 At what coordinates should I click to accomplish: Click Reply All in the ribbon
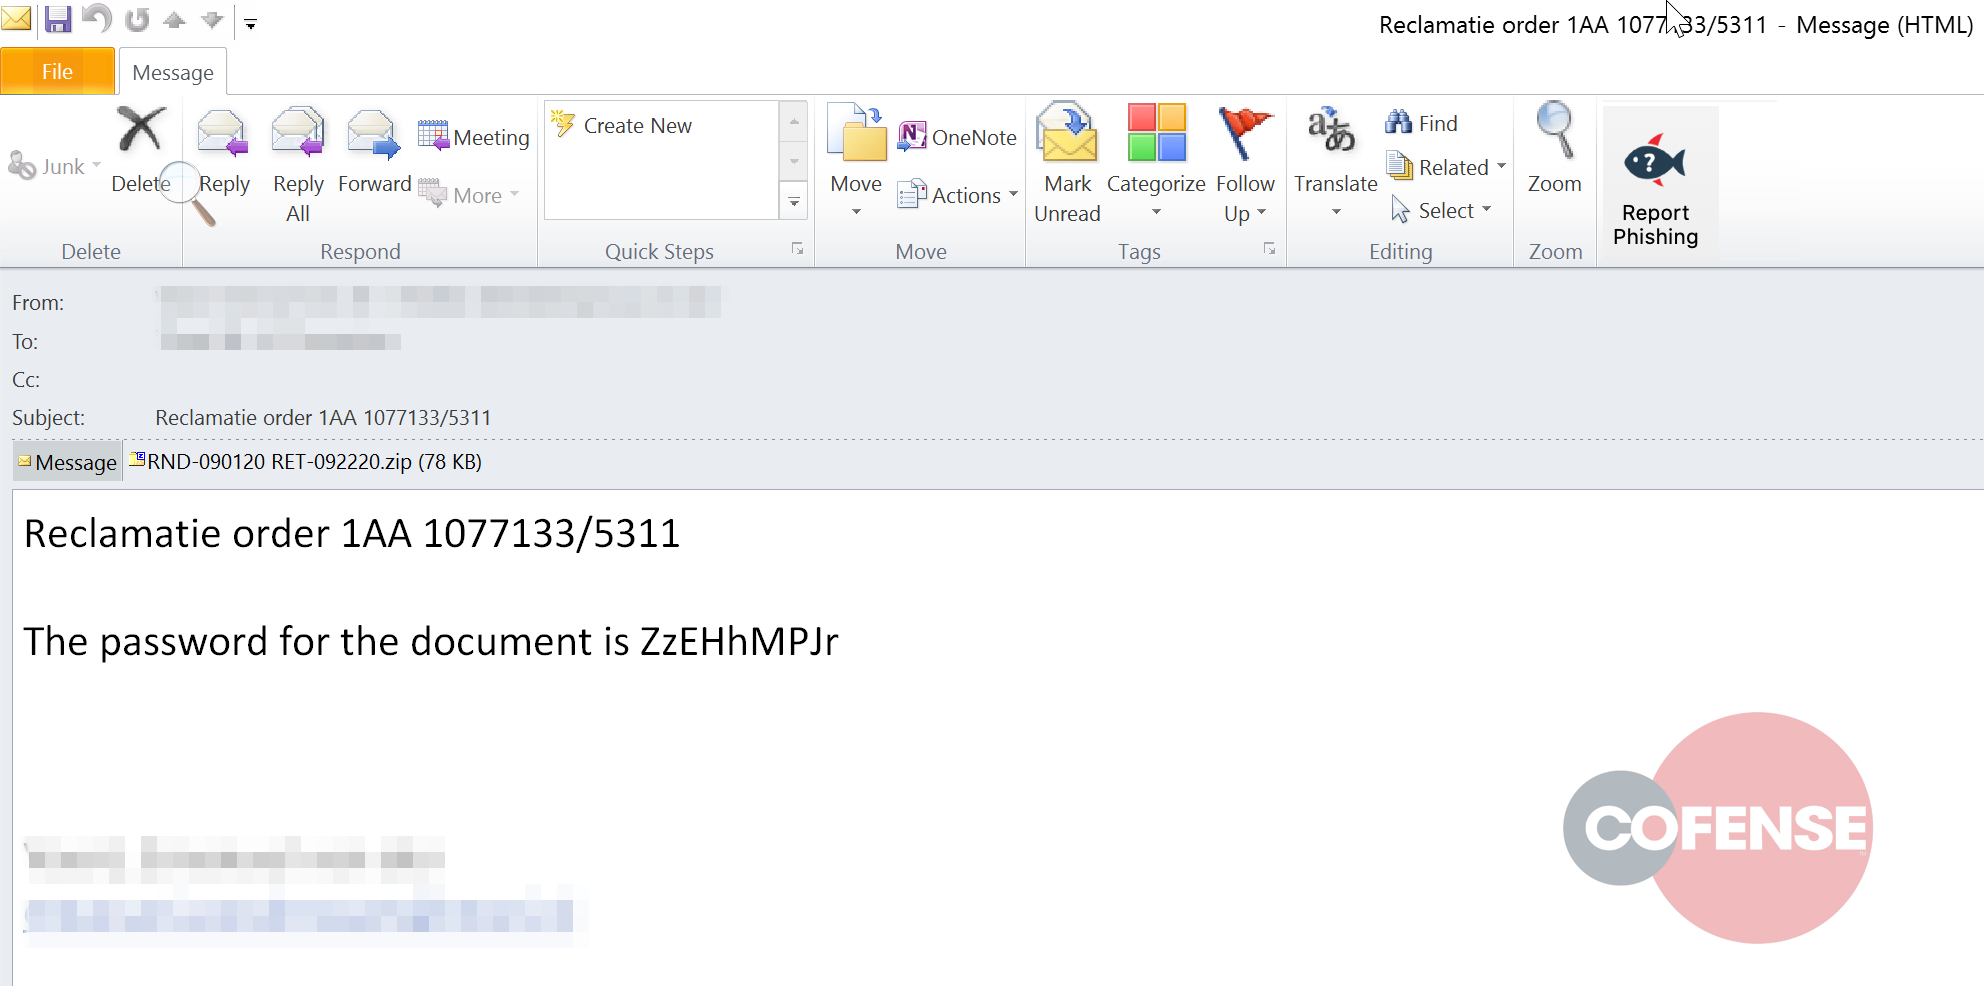coord(298,165)
